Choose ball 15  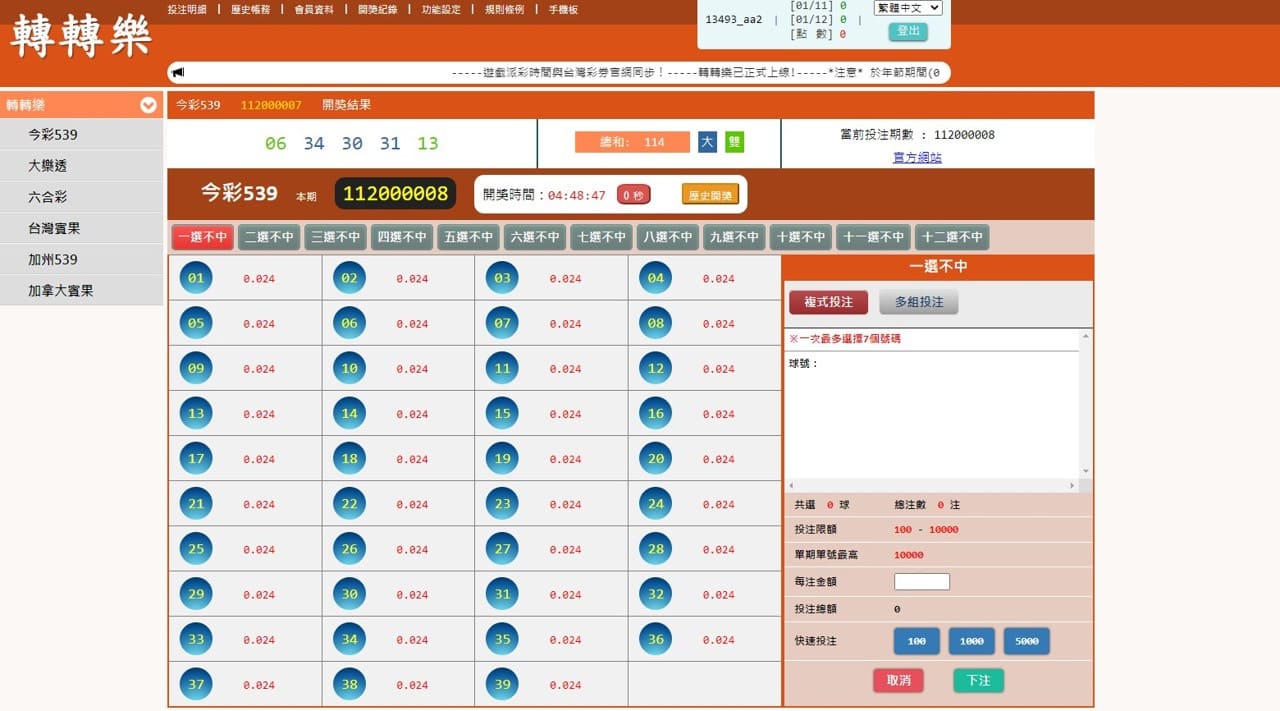pos(502,413)
